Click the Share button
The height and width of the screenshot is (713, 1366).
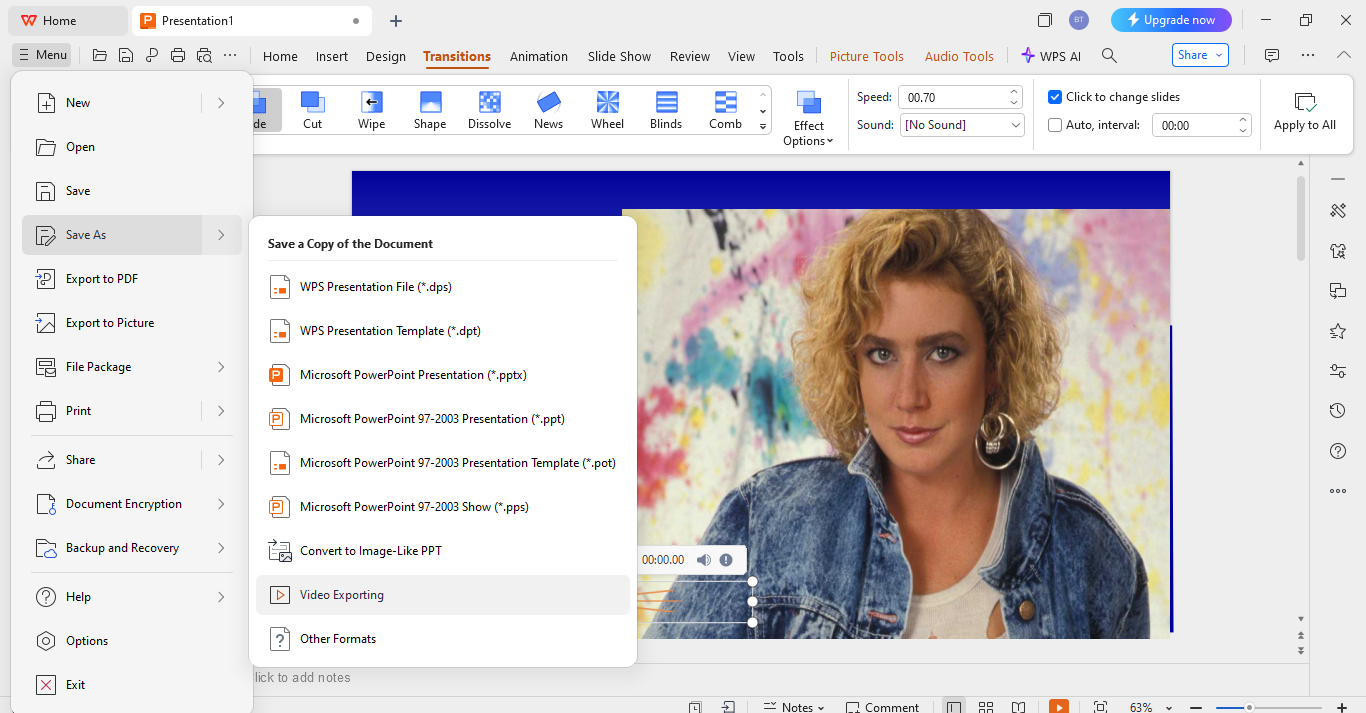pos(1201,56)
